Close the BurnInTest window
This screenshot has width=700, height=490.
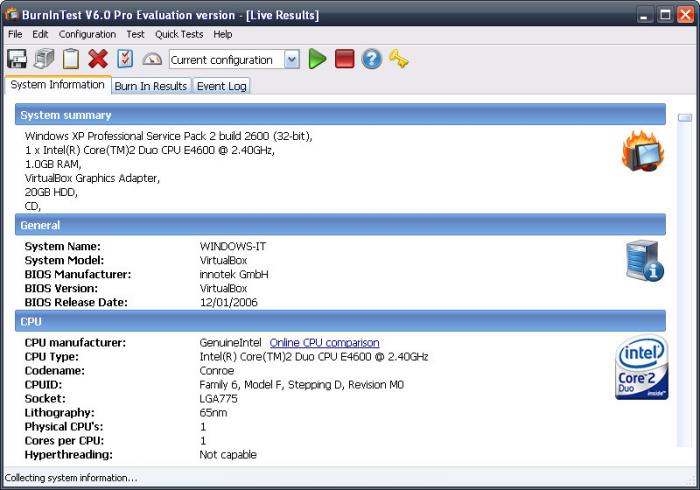click(685, 15)
